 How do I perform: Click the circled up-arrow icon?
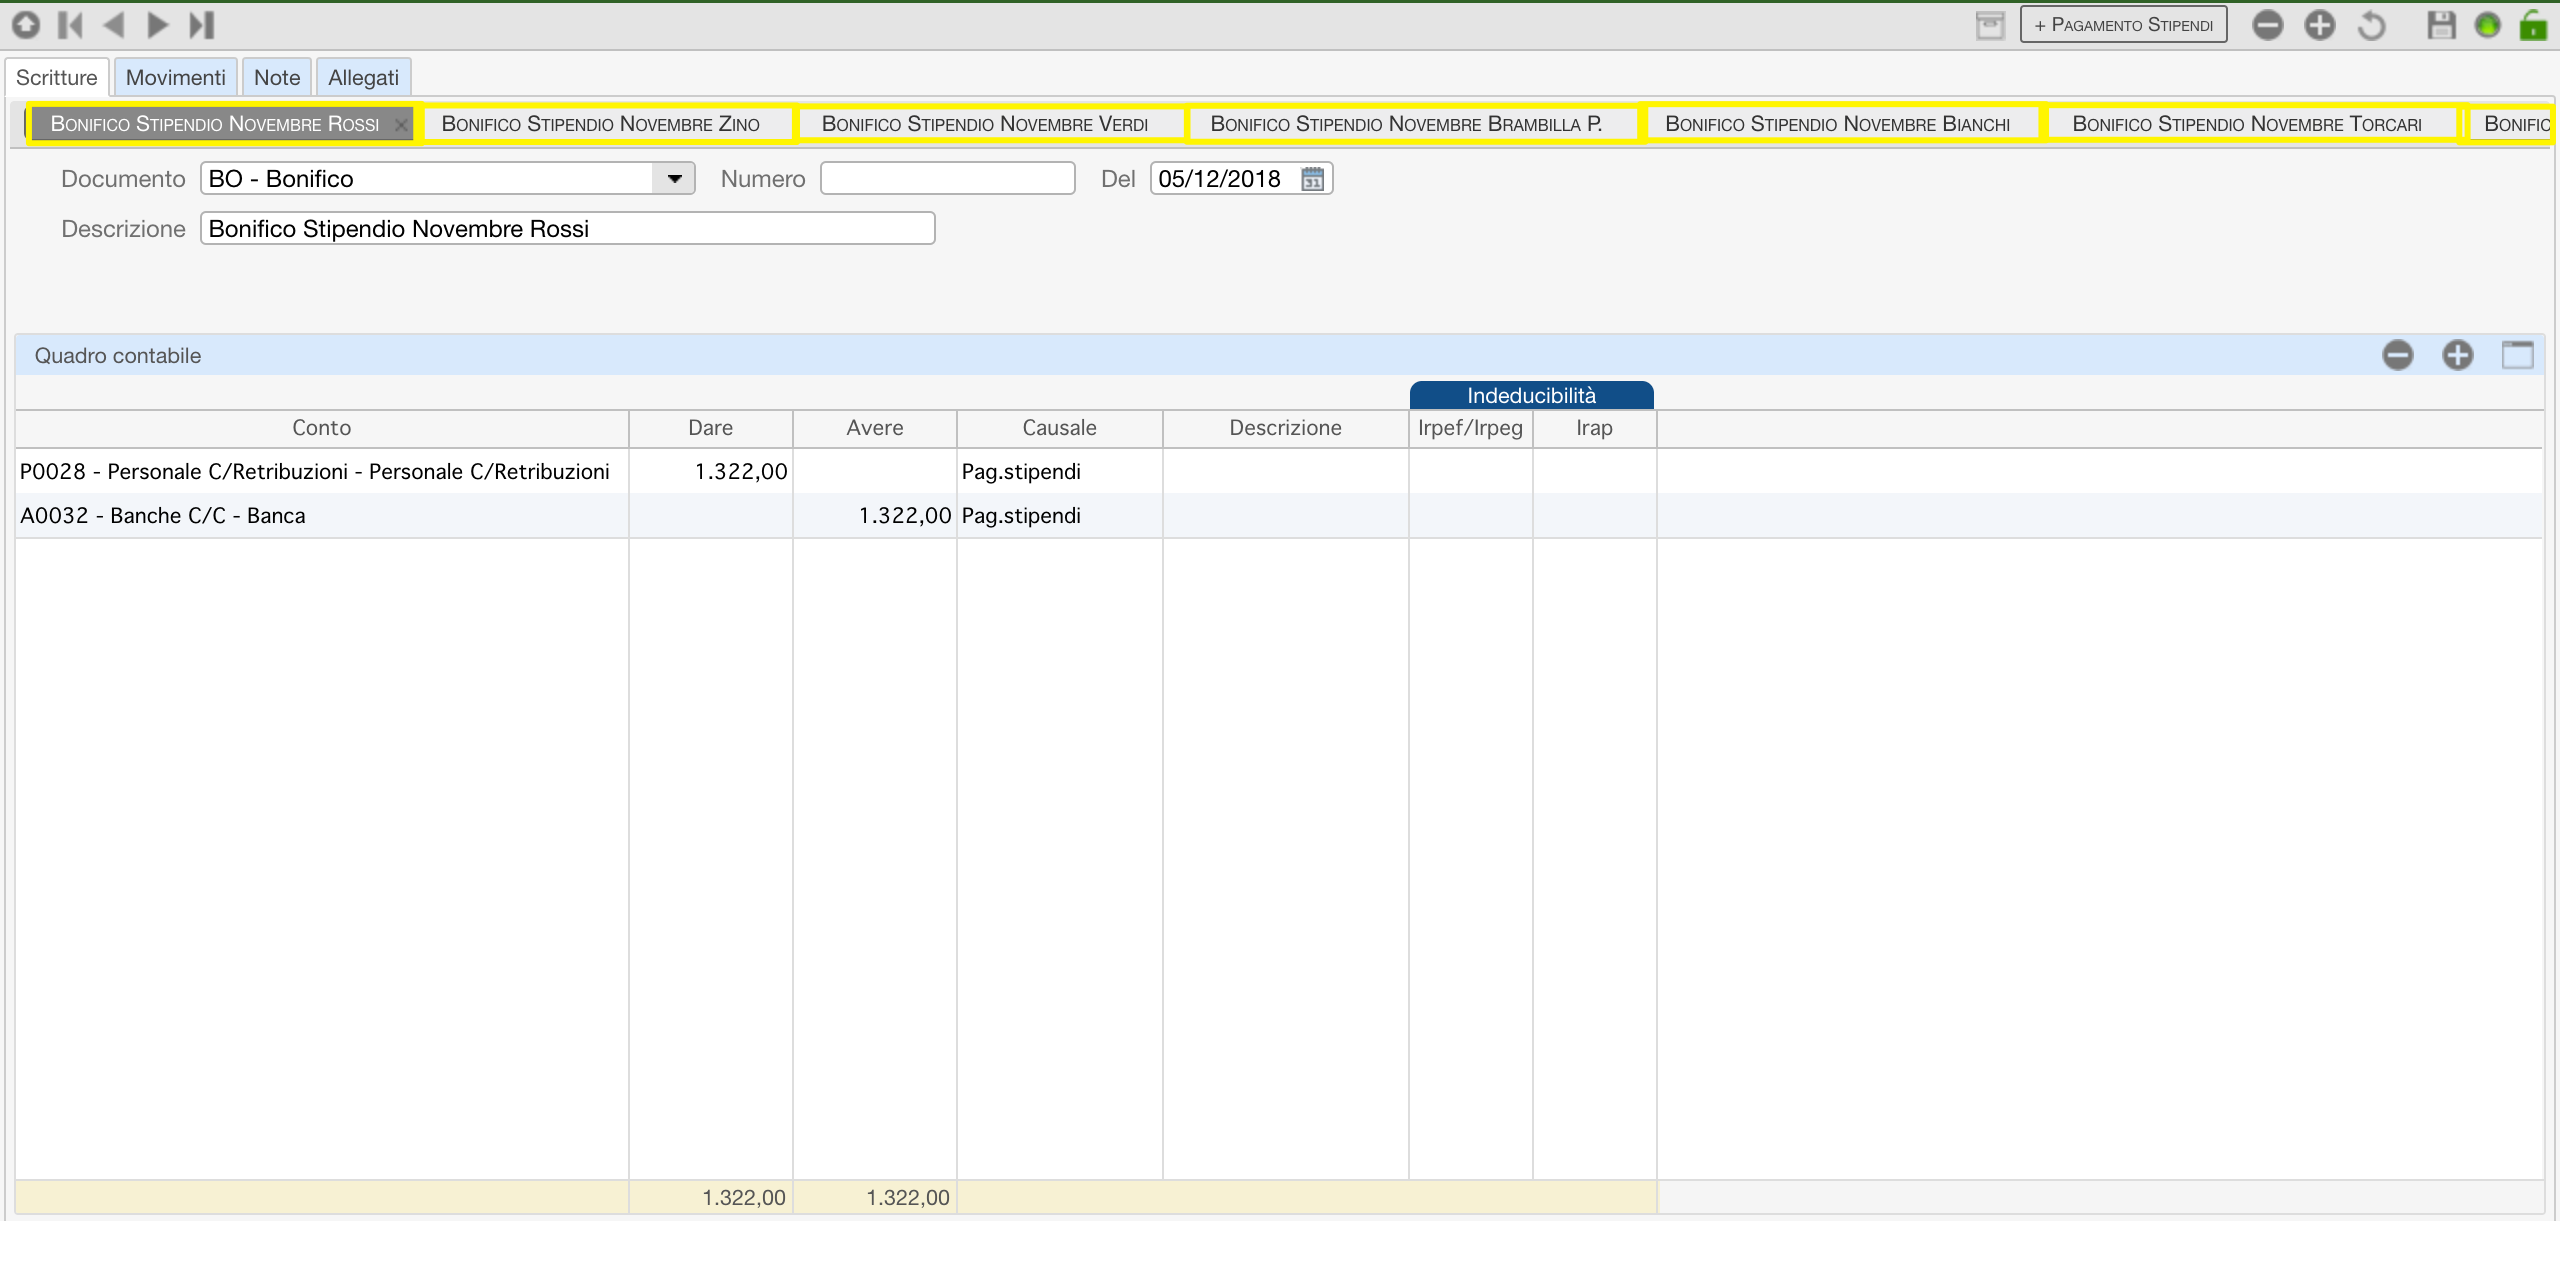pyautogui.click(x=26, y=24)
